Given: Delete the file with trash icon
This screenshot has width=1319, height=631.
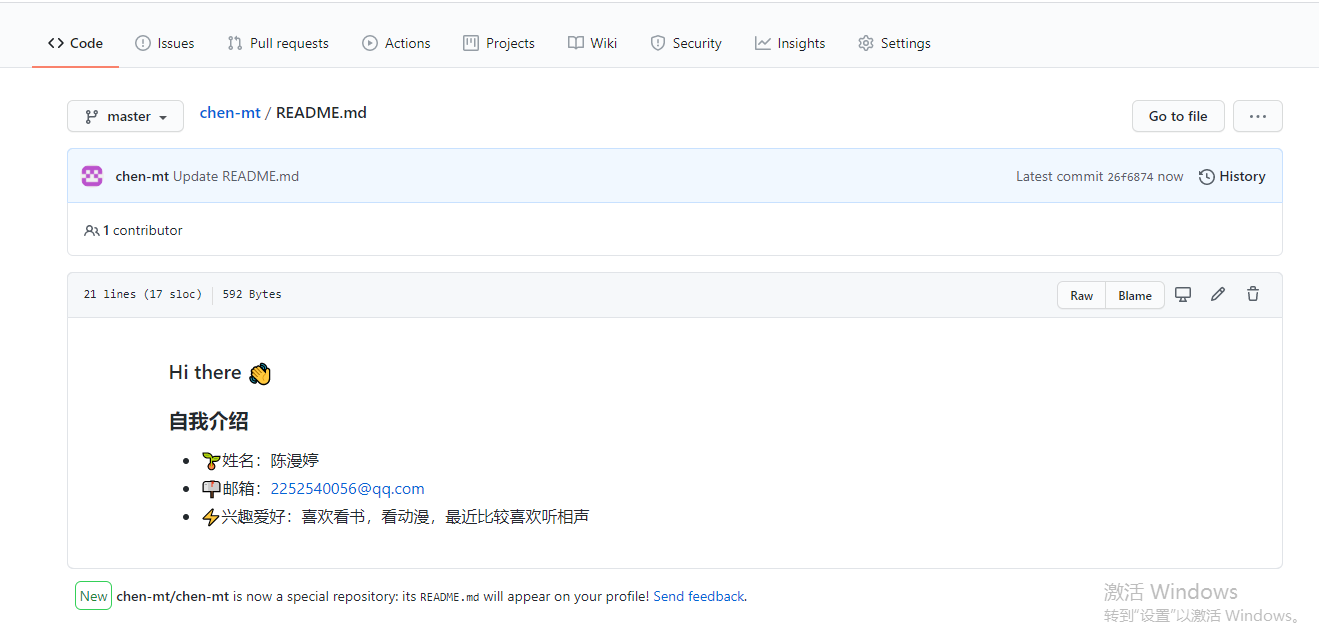Looking at the screenshot, I should (x=1253, y=294).
